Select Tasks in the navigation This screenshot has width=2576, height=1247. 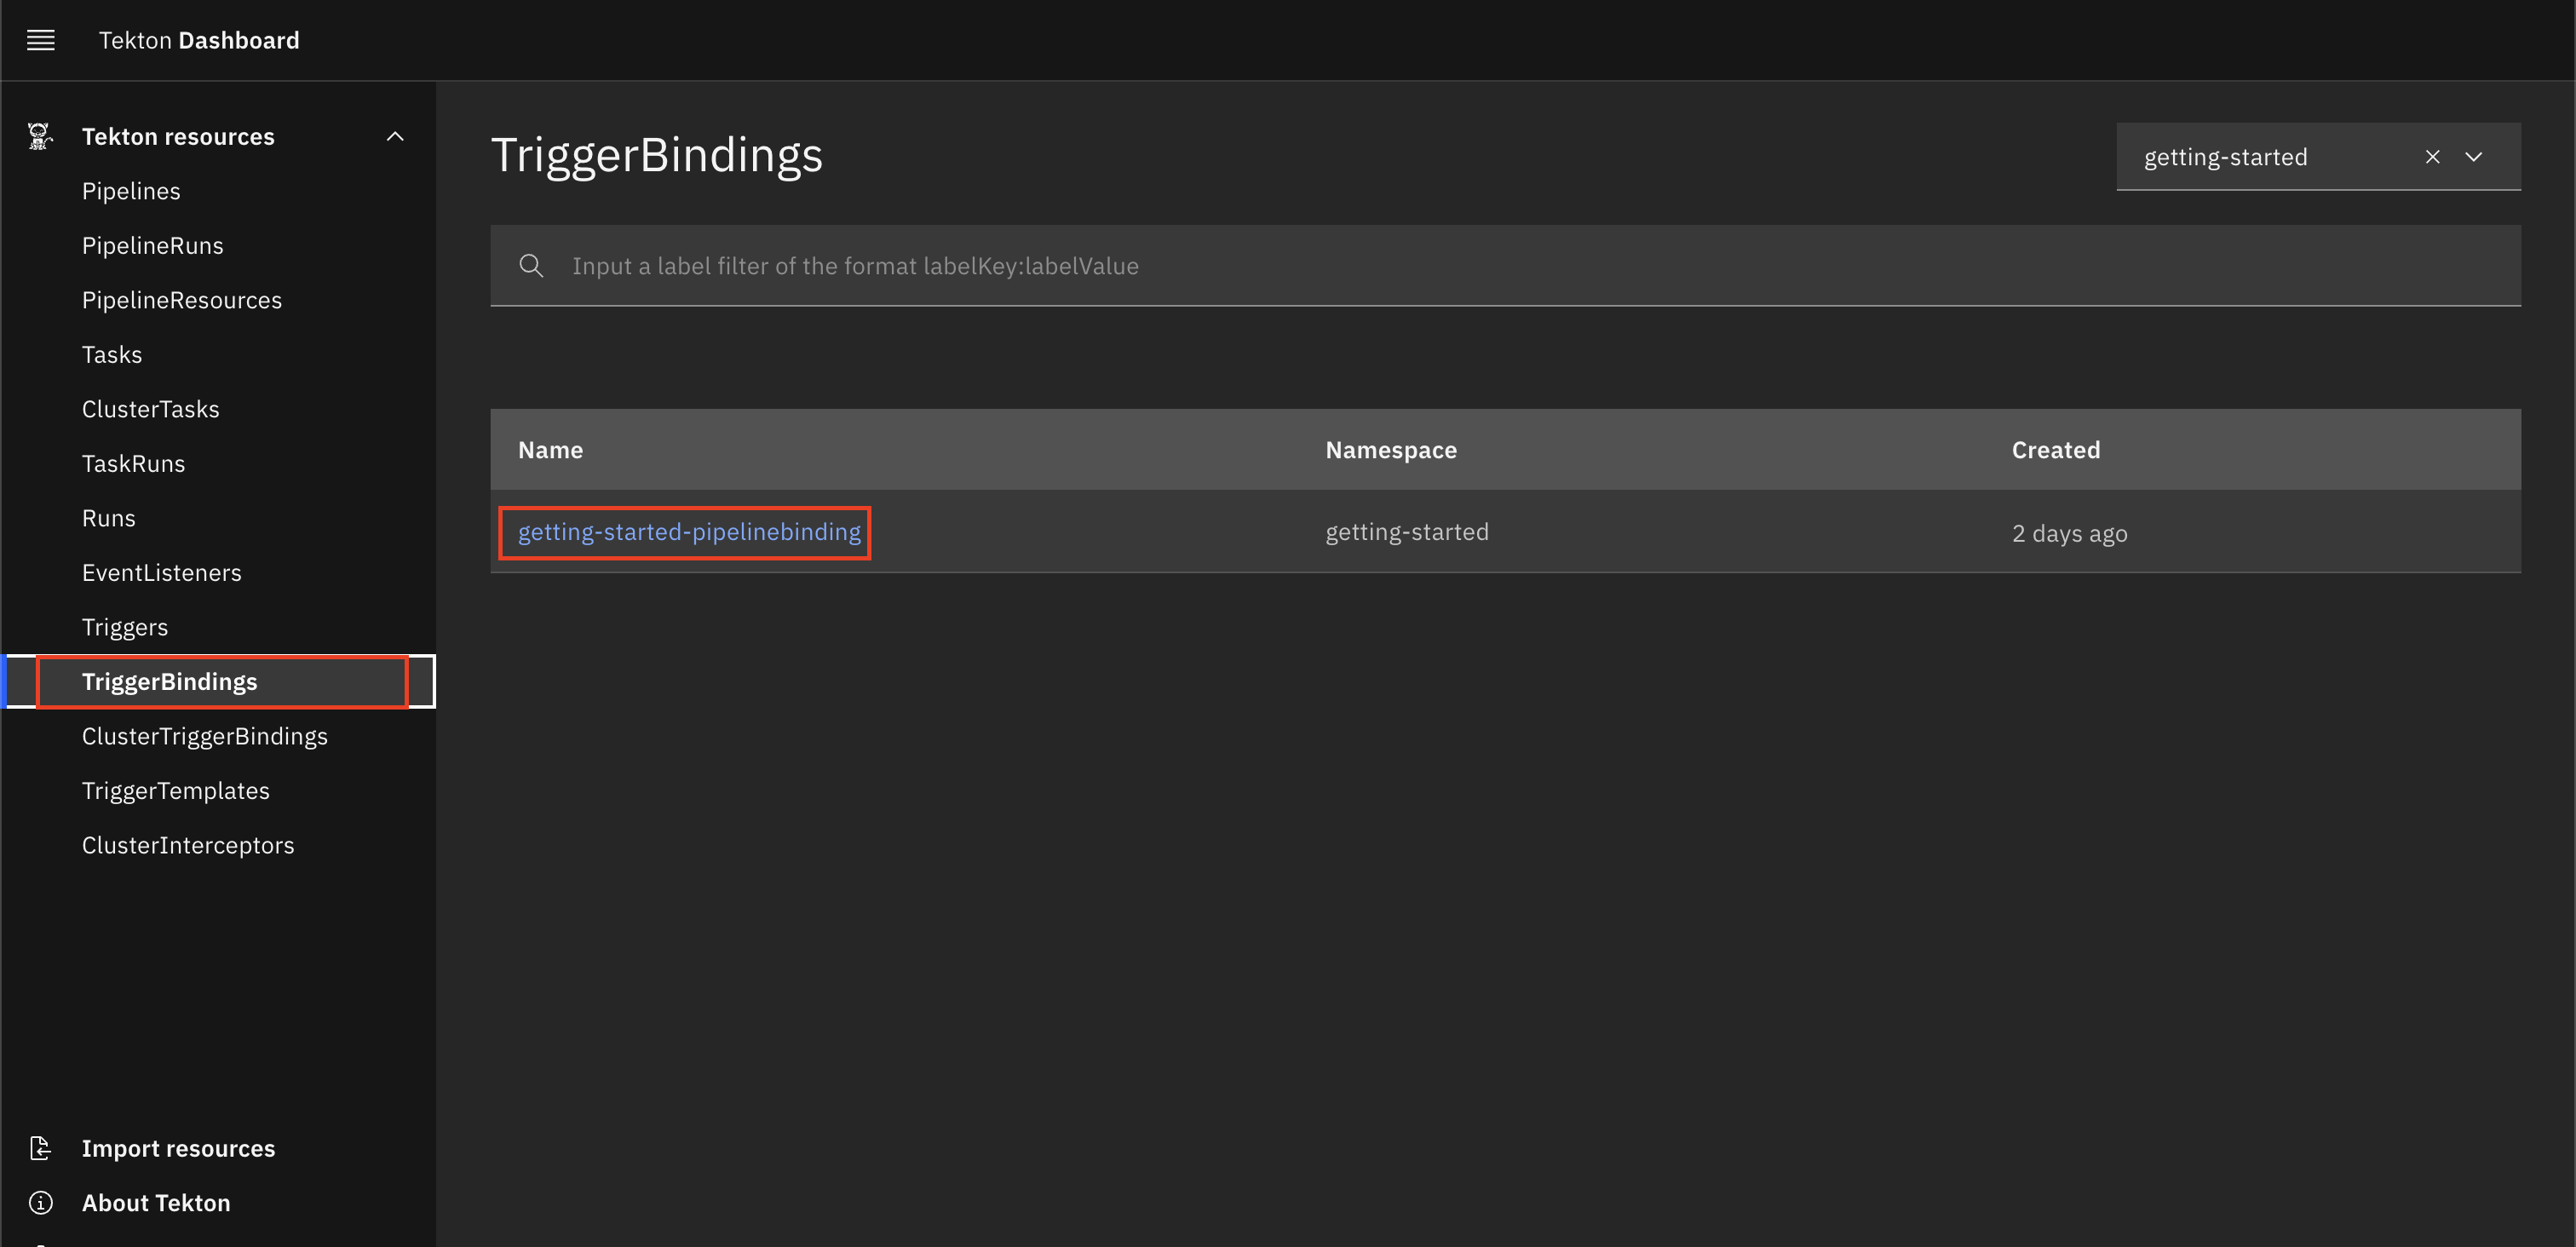click(112, 355)
